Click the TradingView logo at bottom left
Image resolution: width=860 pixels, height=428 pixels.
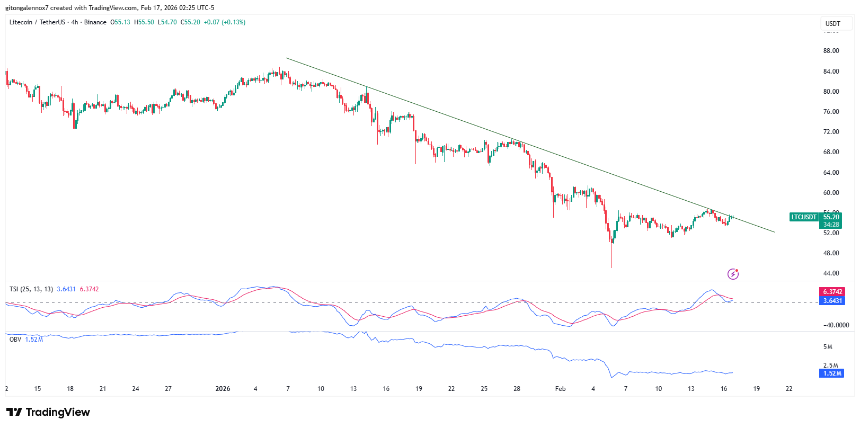[48, 412]
